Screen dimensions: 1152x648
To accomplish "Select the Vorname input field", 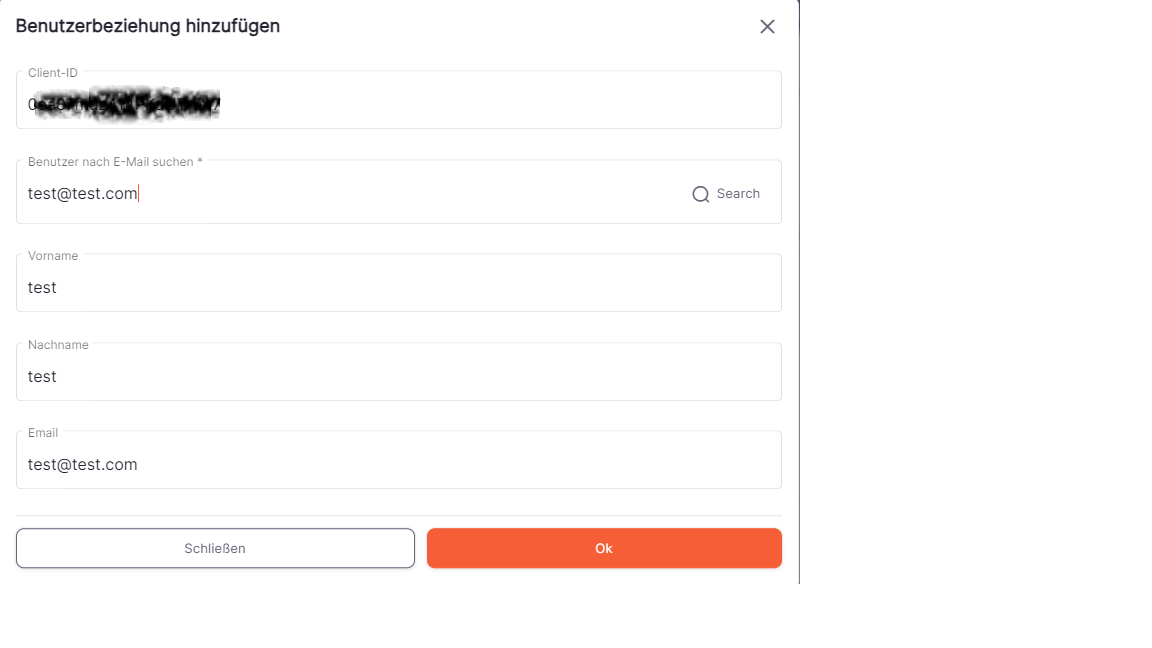I will [x=399, y=283].
